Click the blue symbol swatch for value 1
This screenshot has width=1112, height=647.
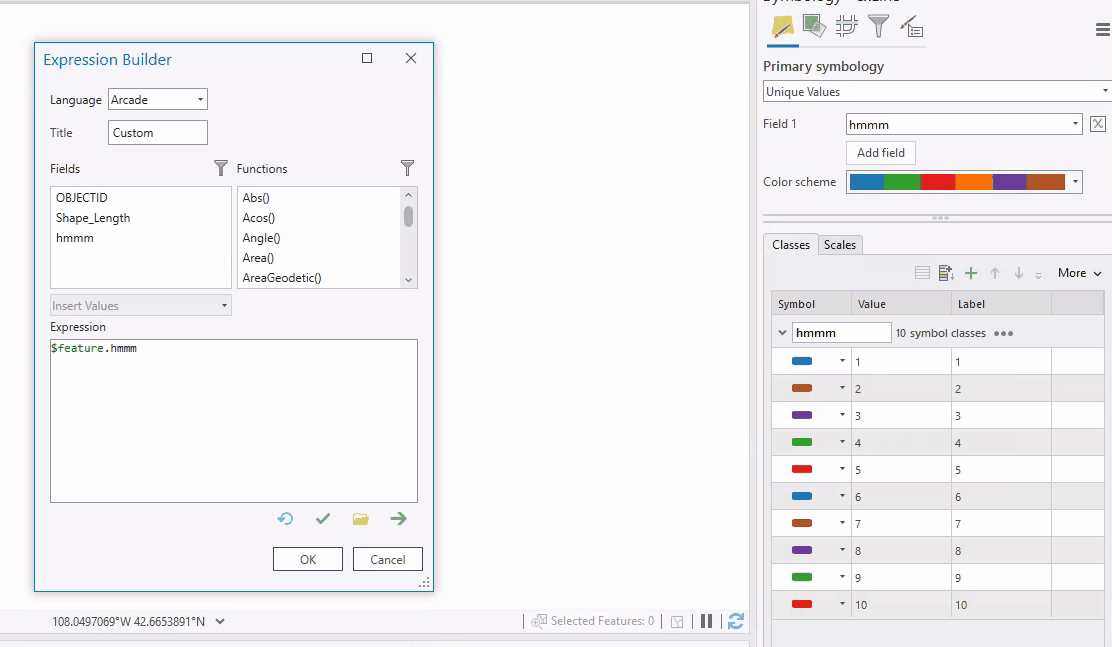(802, 361)
